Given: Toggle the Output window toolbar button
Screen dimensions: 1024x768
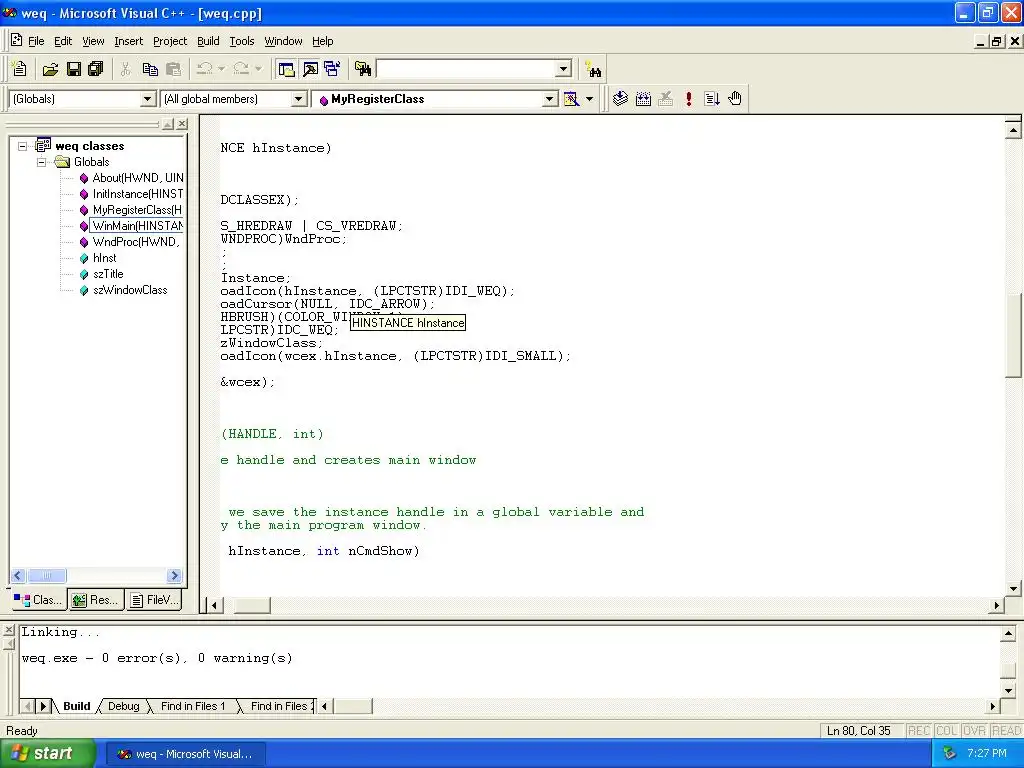Looking at the screenshot, I should (x=310, y=69).
